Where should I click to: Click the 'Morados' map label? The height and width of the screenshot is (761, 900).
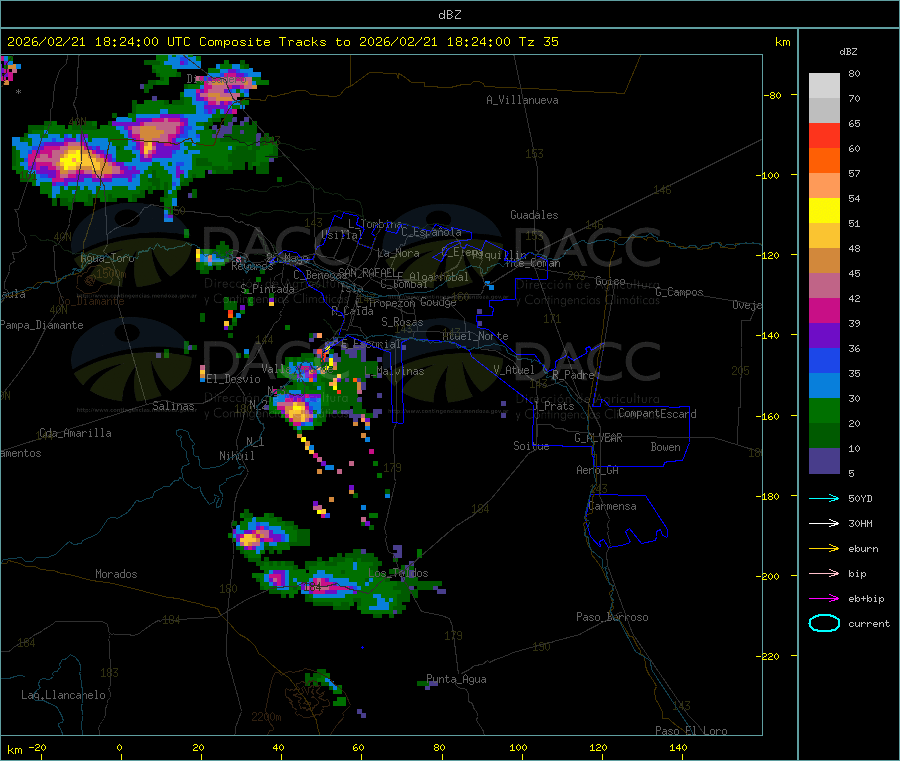pos(116,574)
